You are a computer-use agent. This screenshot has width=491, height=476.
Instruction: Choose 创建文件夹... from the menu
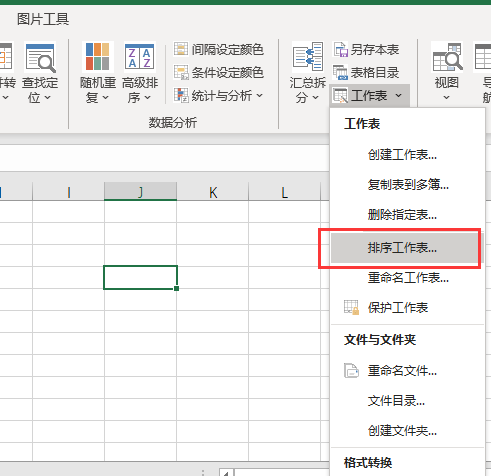click(x=407, y=431)
